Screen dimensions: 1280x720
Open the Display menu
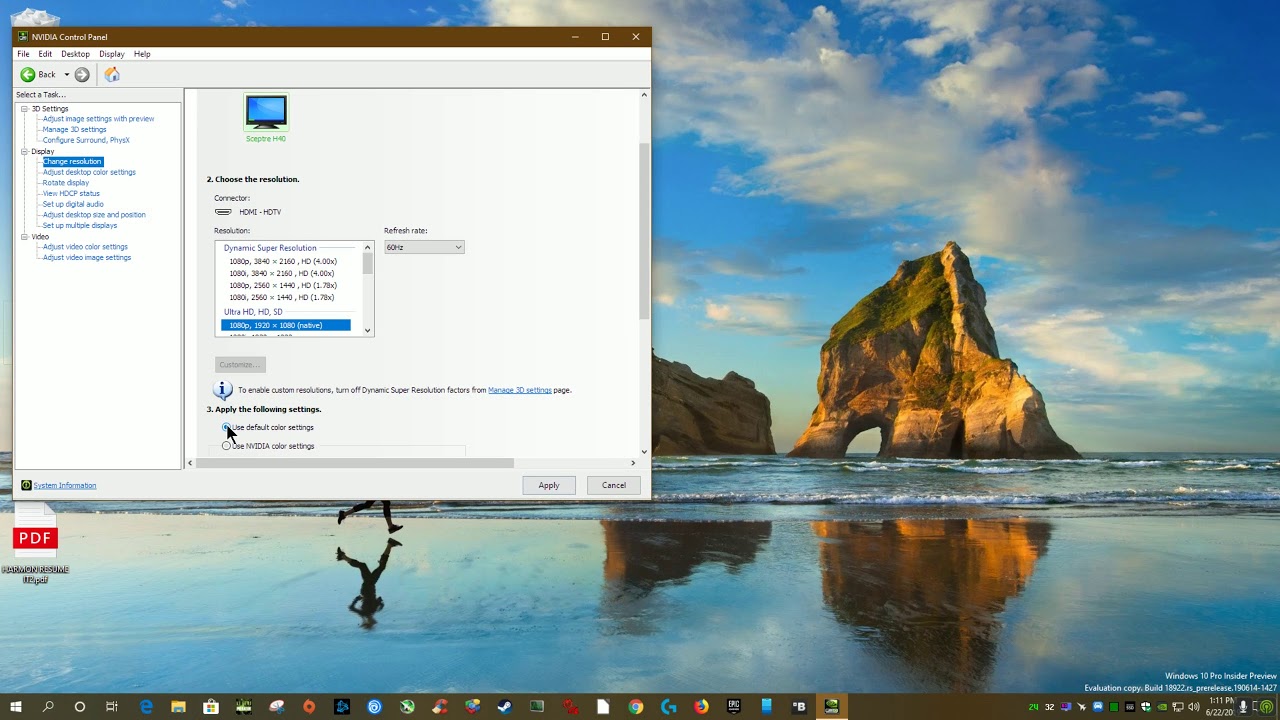click(x=112, y=54)
